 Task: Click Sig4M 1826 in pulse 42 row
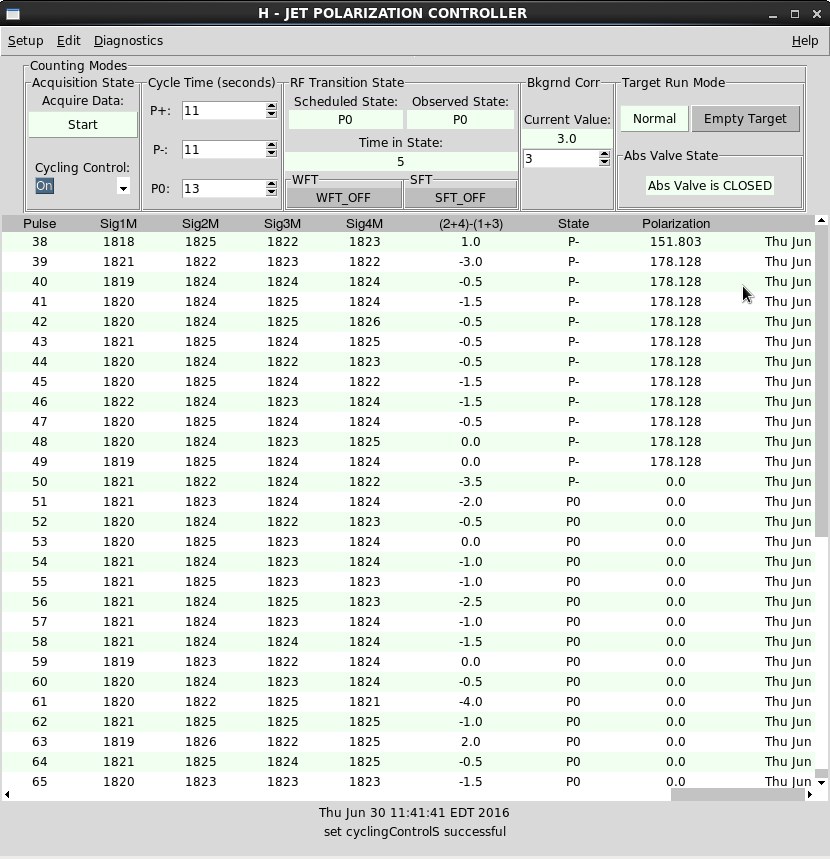364,322
